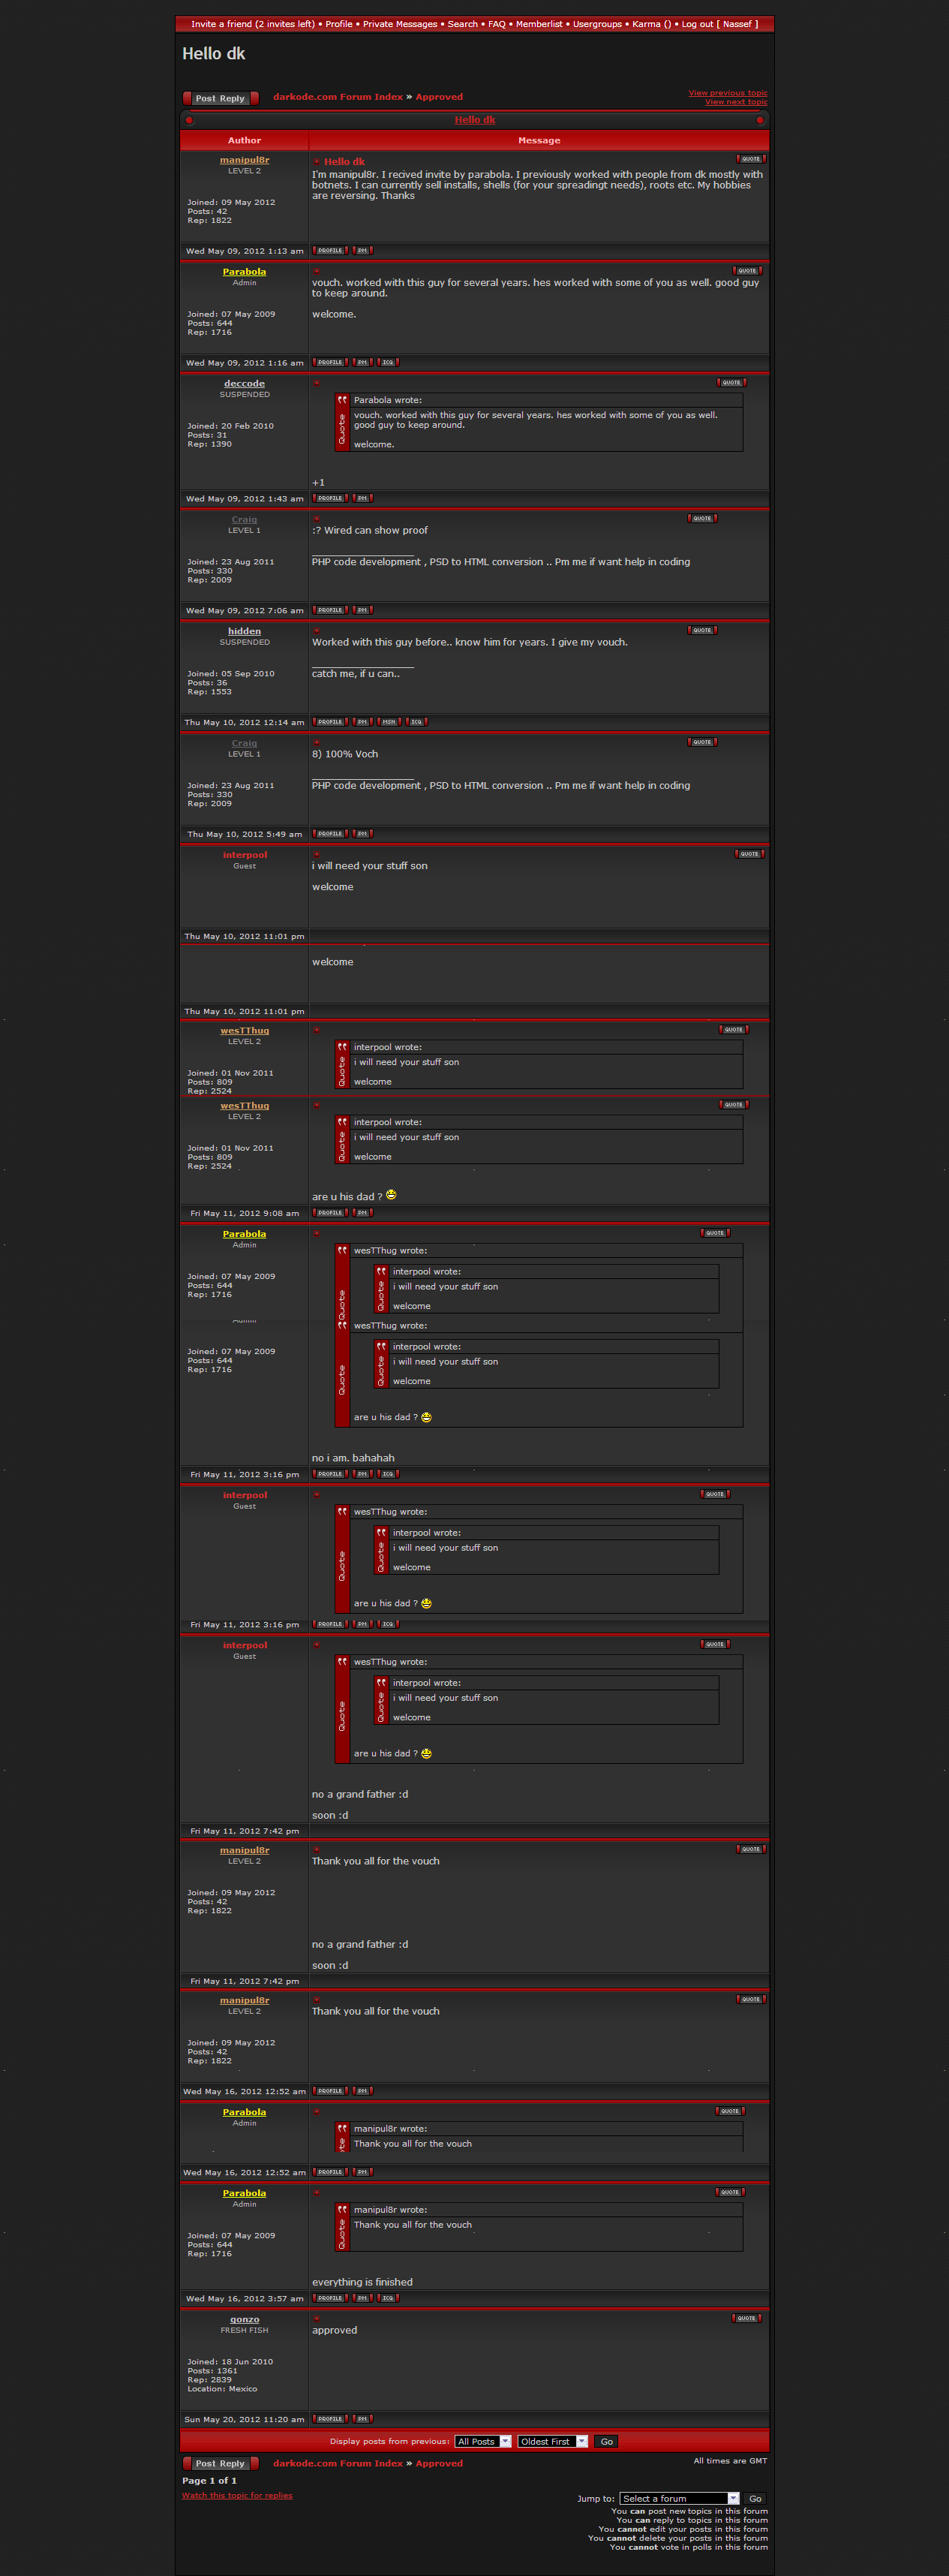
Task: Open the 'All Posts' dropdown
Action: point(483,2441)
